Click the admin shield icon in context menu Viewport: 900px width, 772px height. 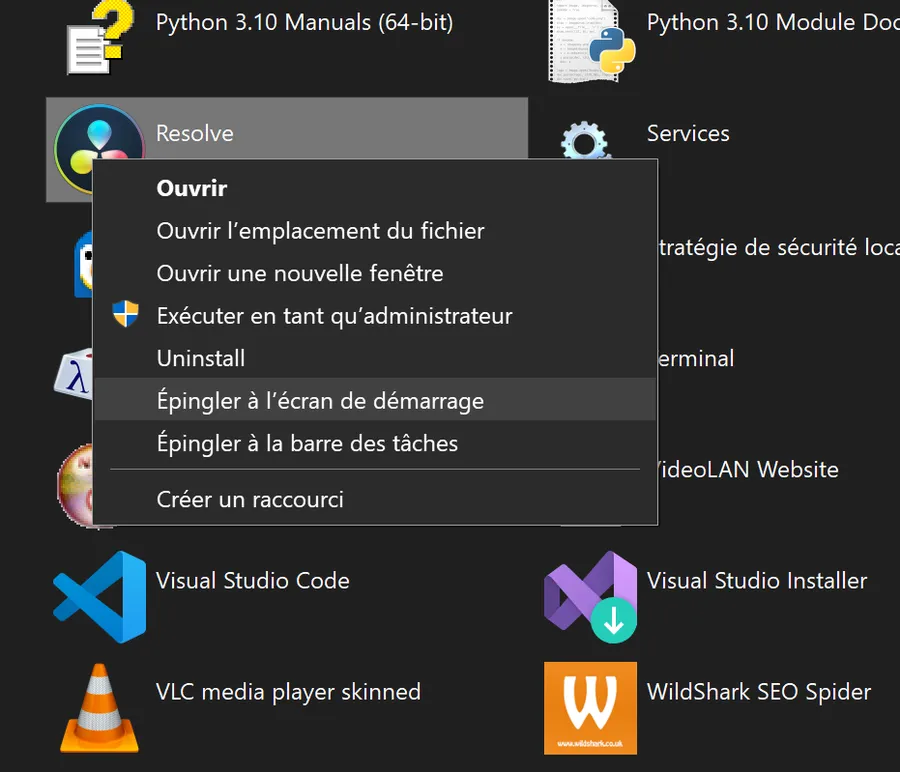(125, 314)
